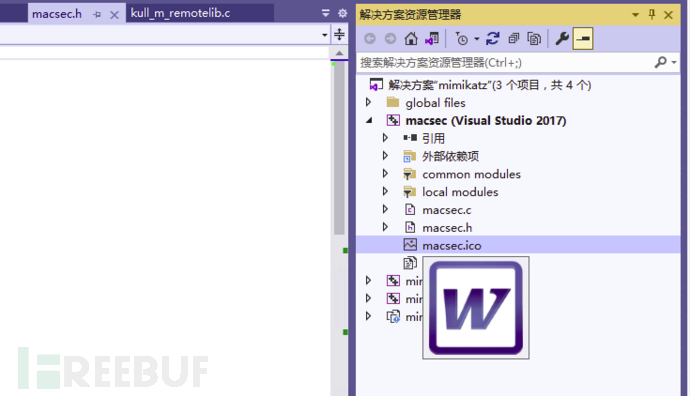
Task: Expand the global files folder
Action: pos(368,103)
